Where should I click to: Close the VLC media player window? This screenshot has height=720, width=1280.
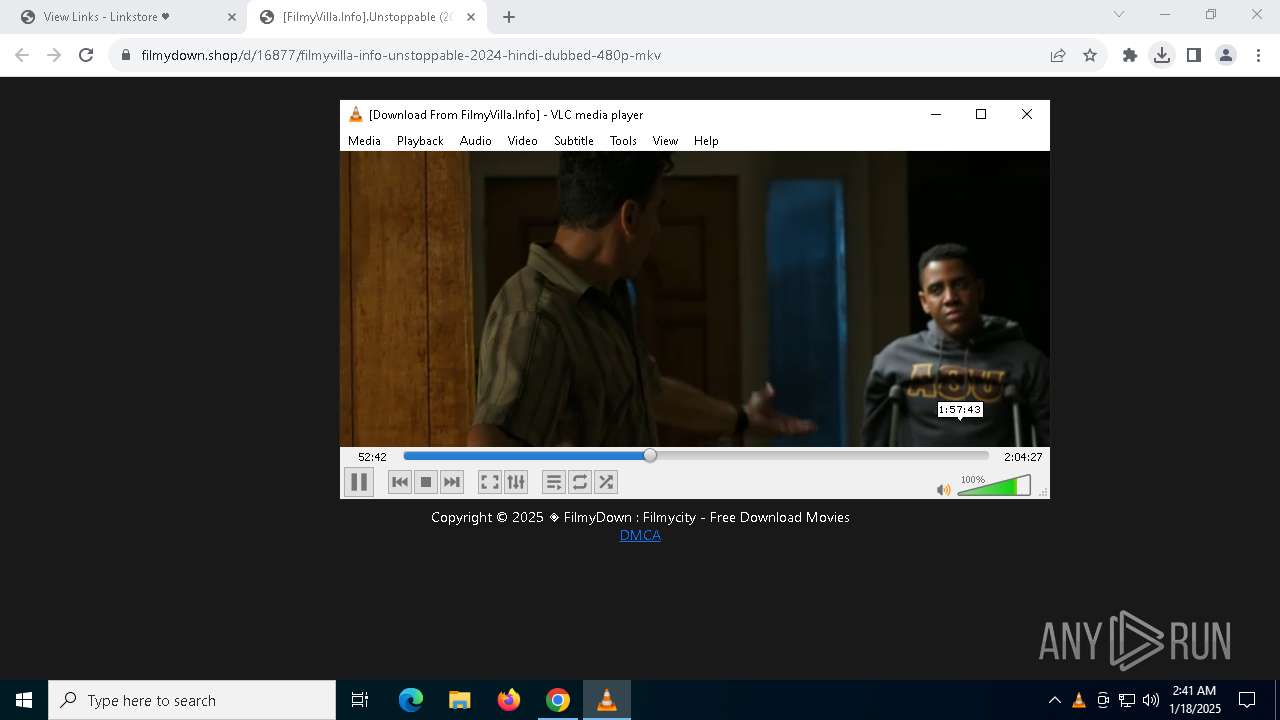click(1026, 114)
